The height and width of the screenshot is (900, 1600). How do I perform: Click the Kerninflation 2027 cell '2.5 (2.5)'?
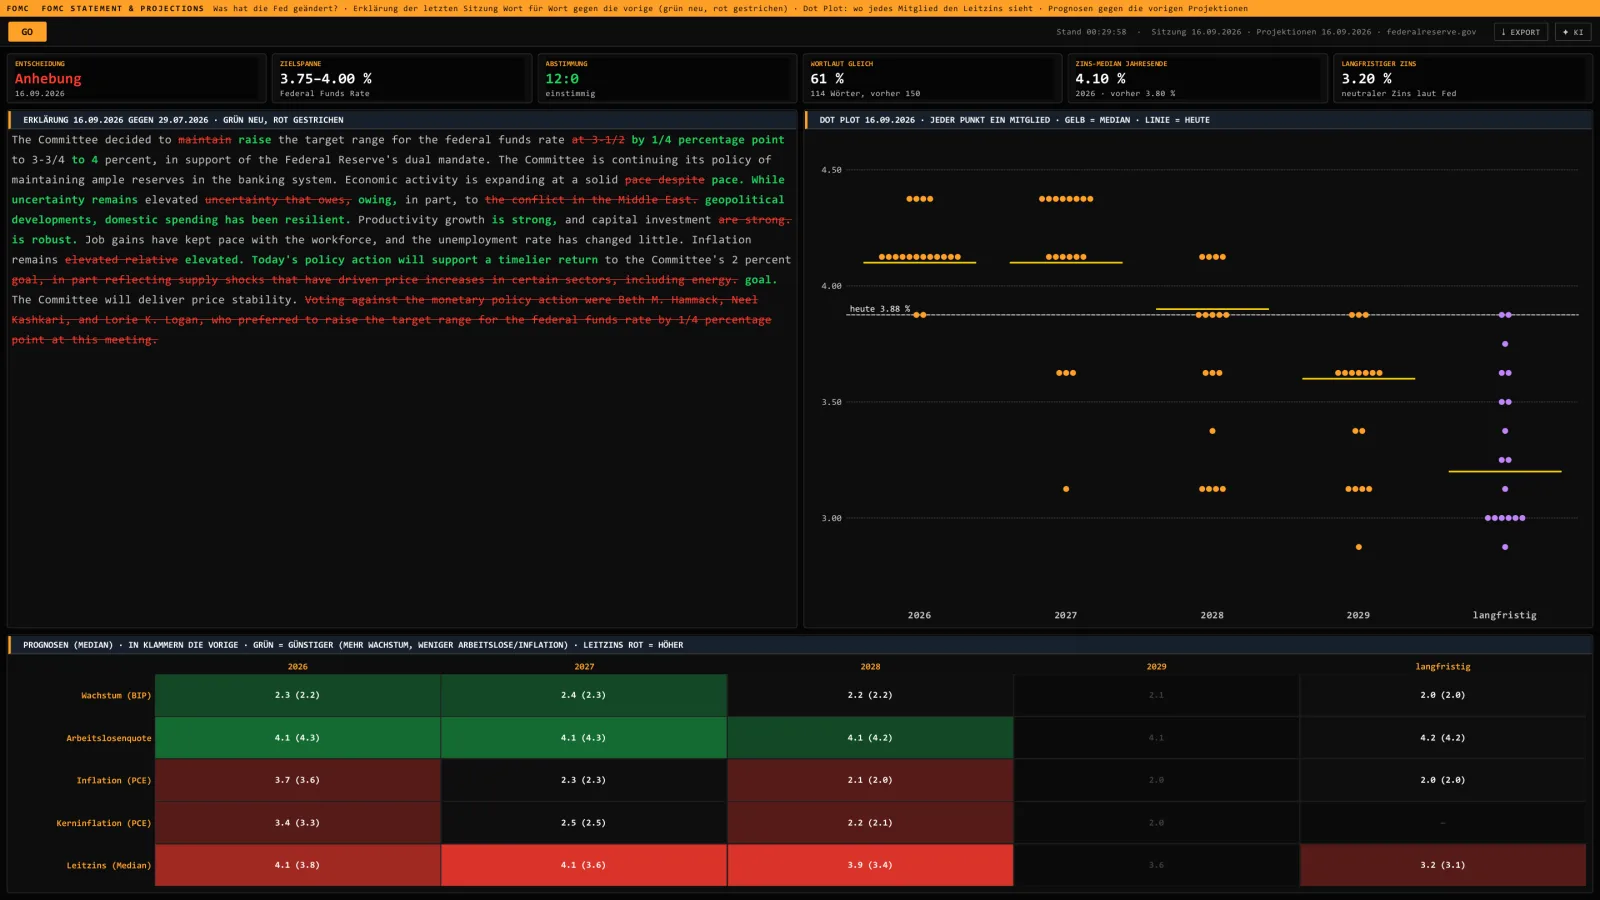584,823
